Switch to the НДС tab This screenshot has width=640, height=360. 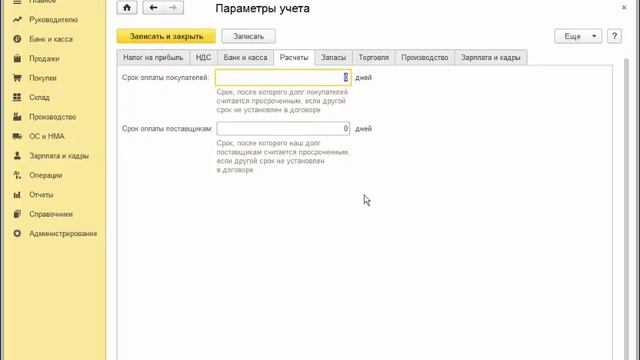tap(203, 58)
